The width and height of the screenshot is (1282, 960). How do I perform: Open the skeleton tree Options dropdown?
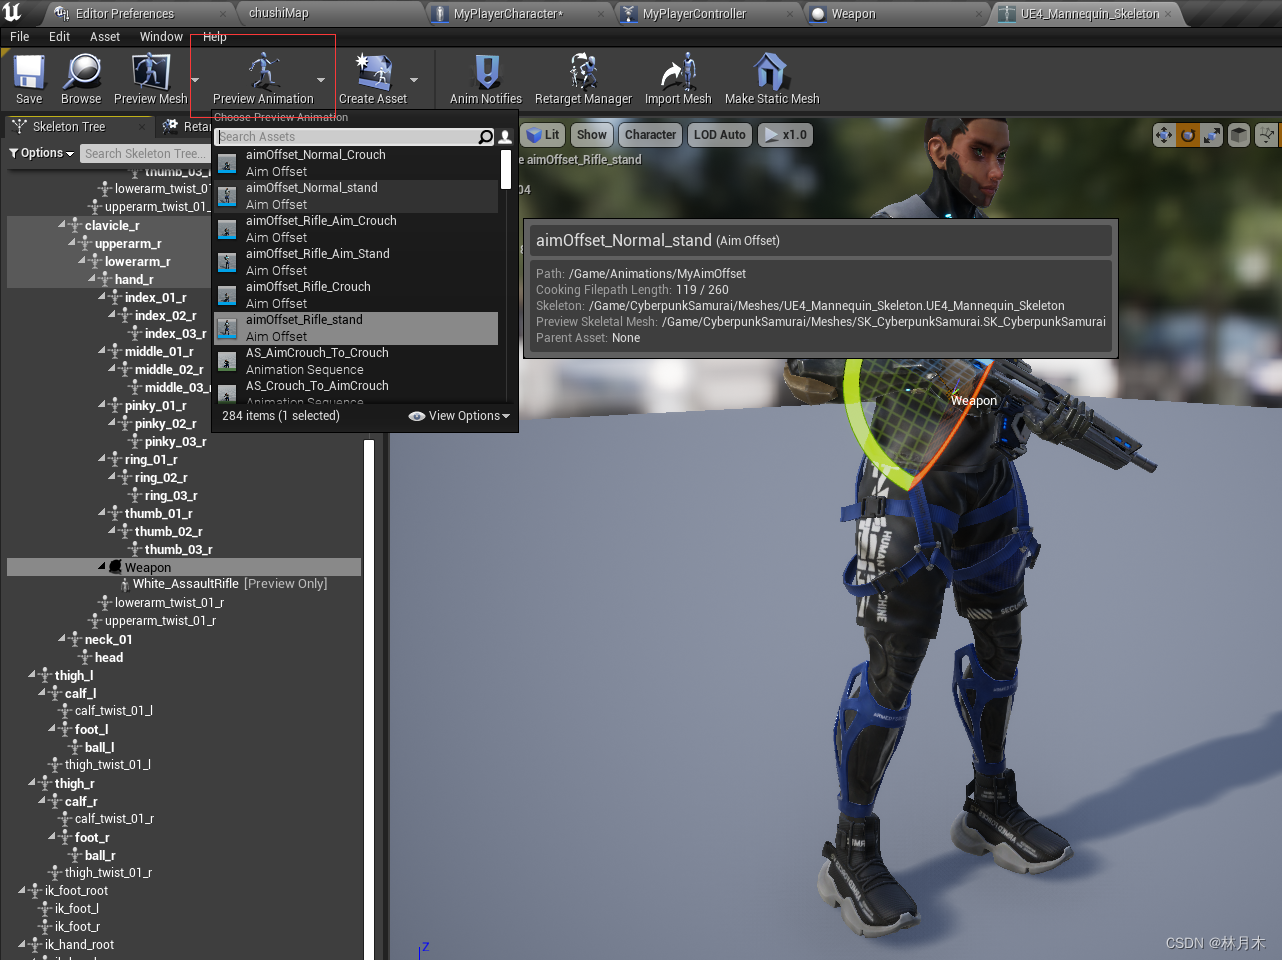41,153
